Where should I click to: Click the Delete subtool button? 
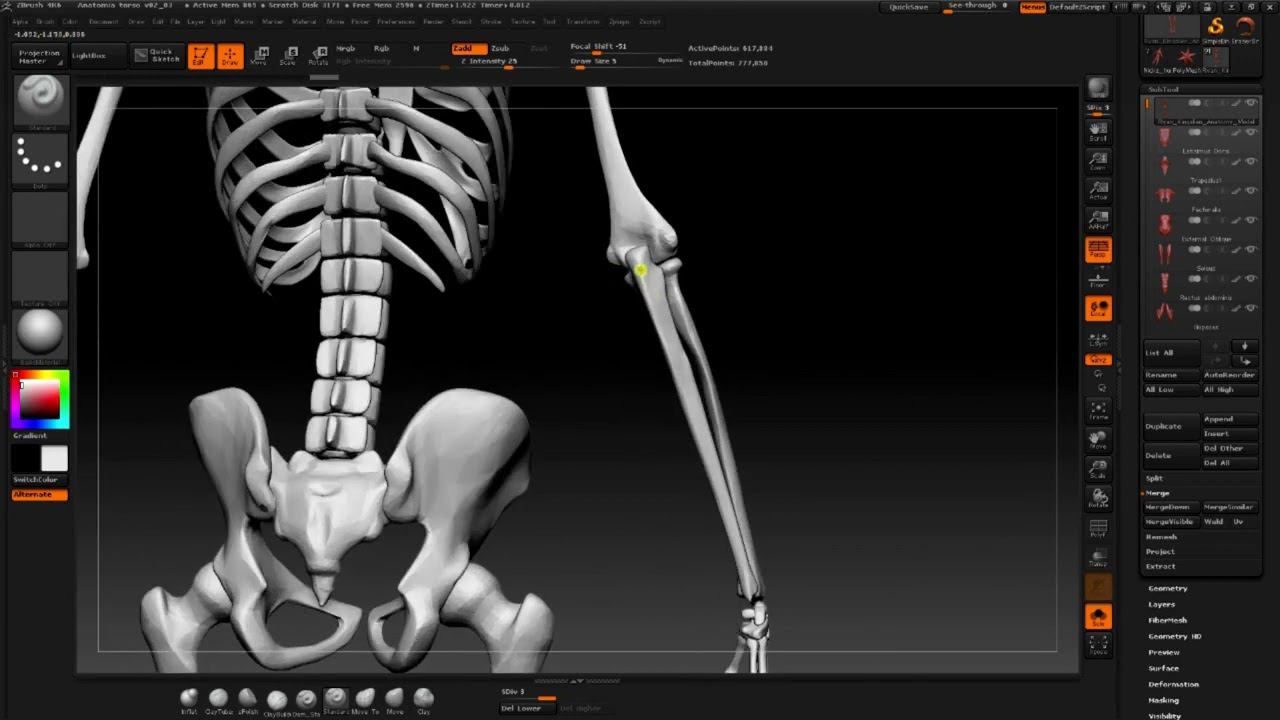(1171, 455)
